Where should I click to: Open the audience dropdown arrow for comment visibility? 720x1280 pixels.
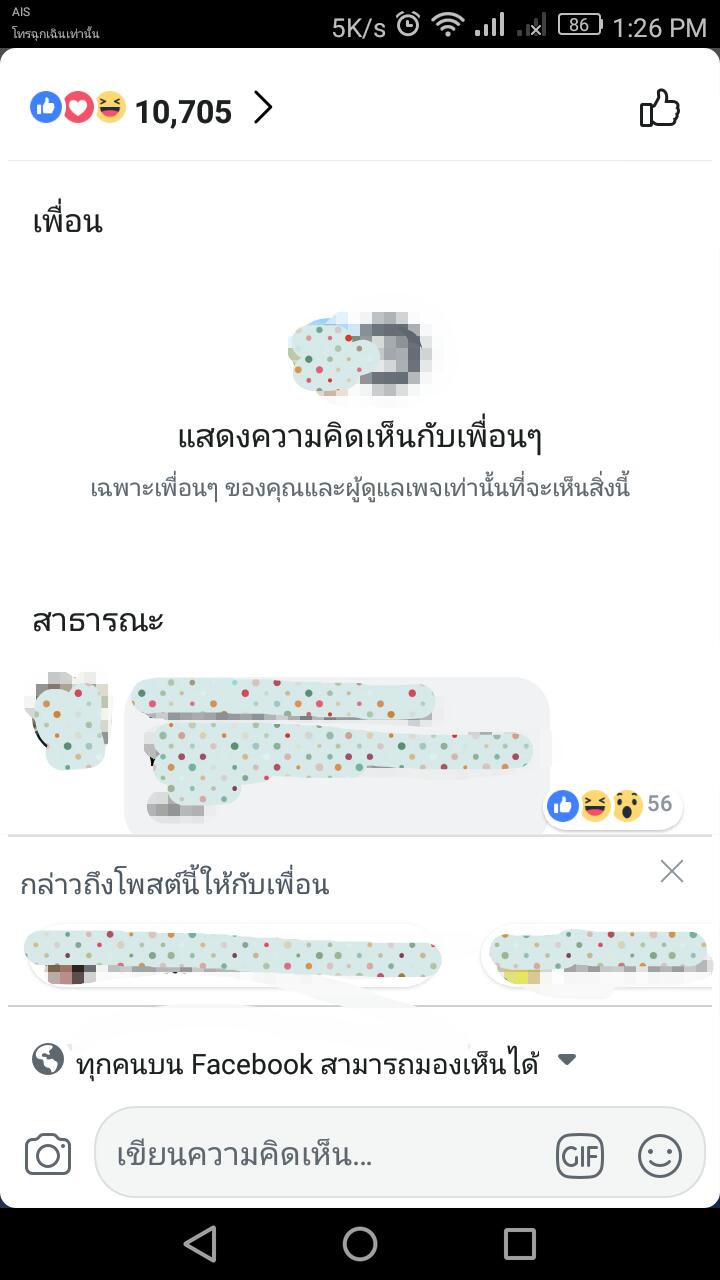click(x=567, y=1060)
